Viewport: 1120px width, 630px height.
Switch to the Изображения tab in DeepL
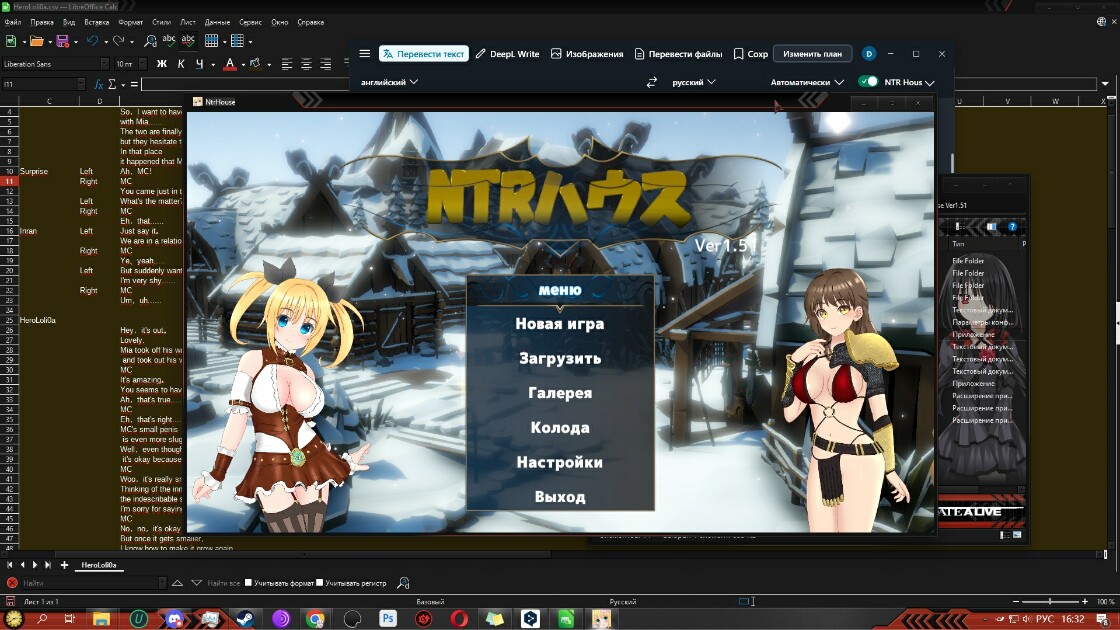[586, 54]
